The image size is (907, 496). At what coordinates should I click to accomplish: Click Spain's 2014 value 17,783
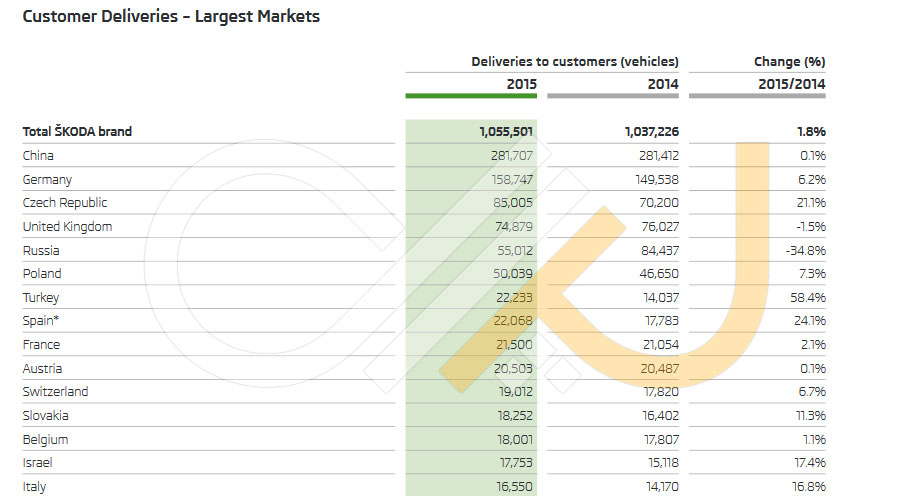pos(662,321)
